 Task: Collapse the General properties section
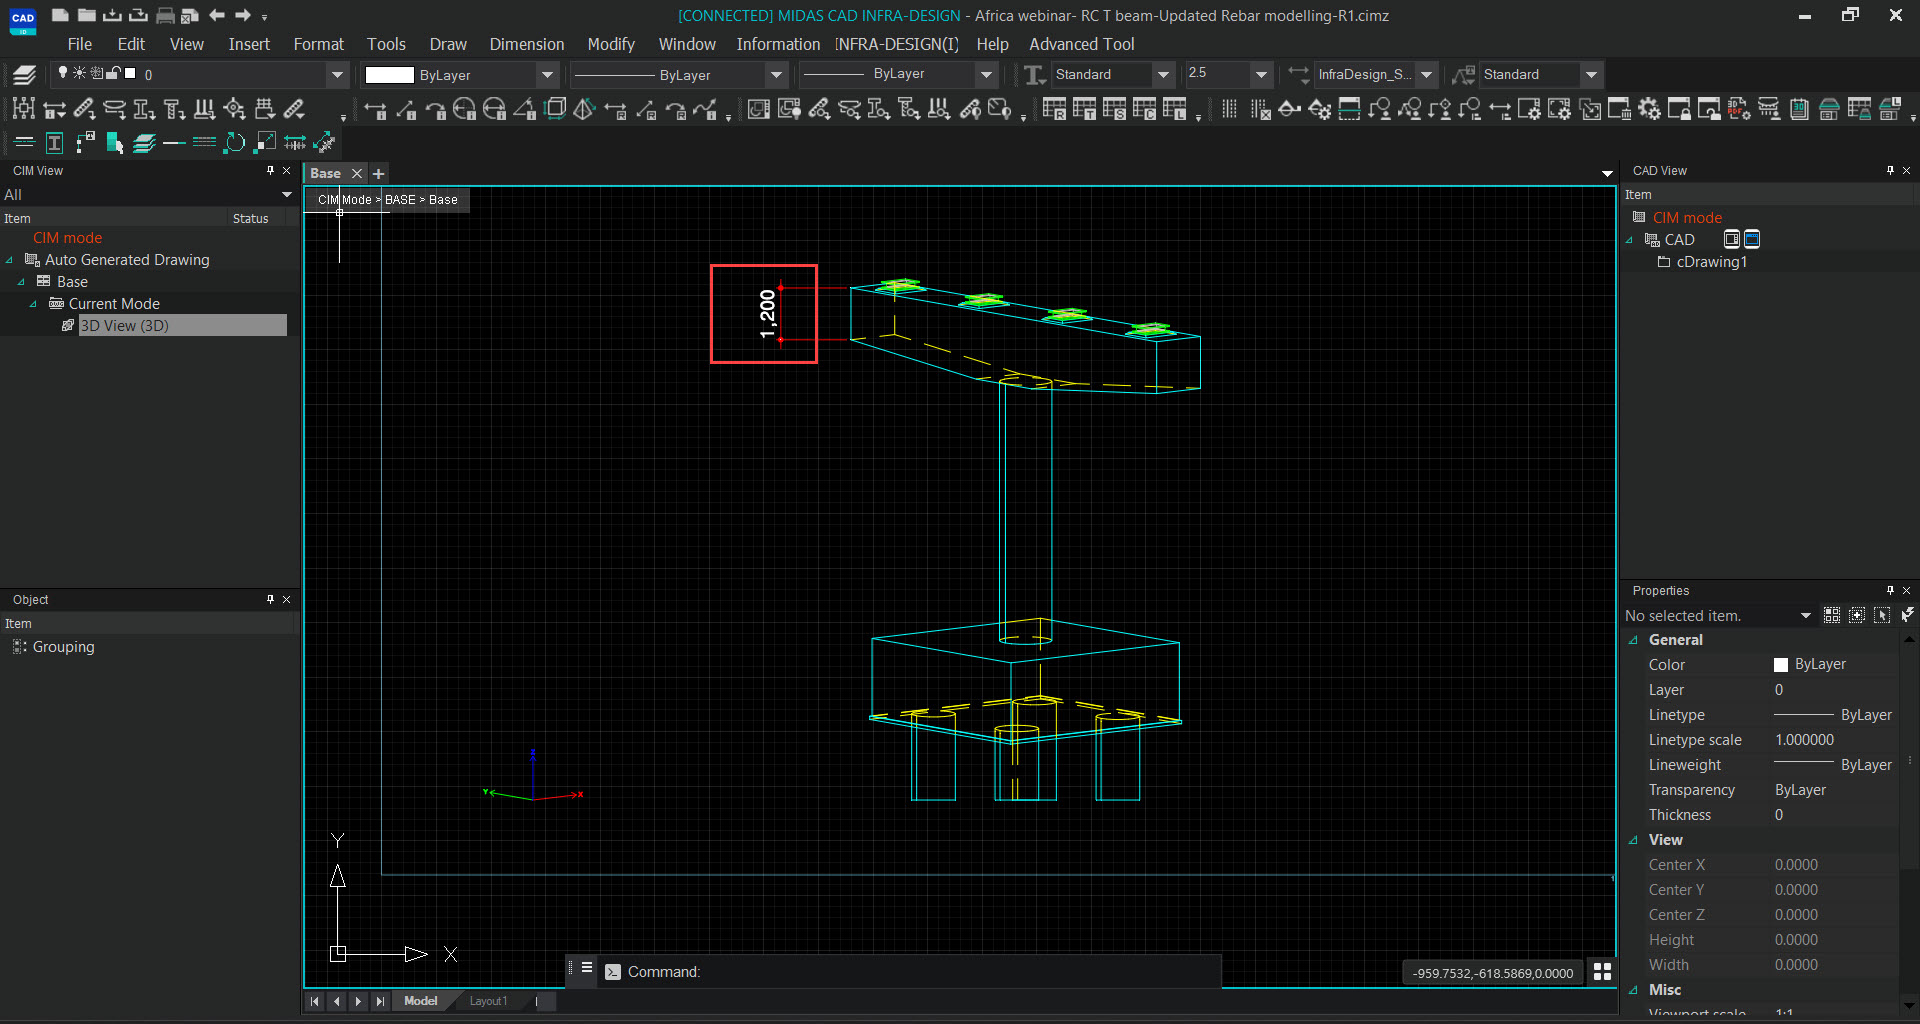click(x=1633, y=640)
